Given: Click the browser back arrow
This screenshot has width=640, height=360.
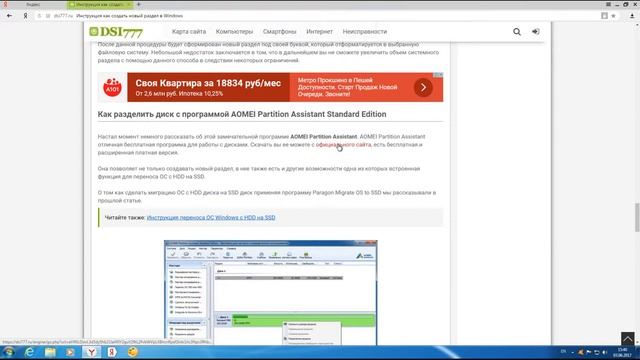Looking at the screenshot, I should [9, 16].
